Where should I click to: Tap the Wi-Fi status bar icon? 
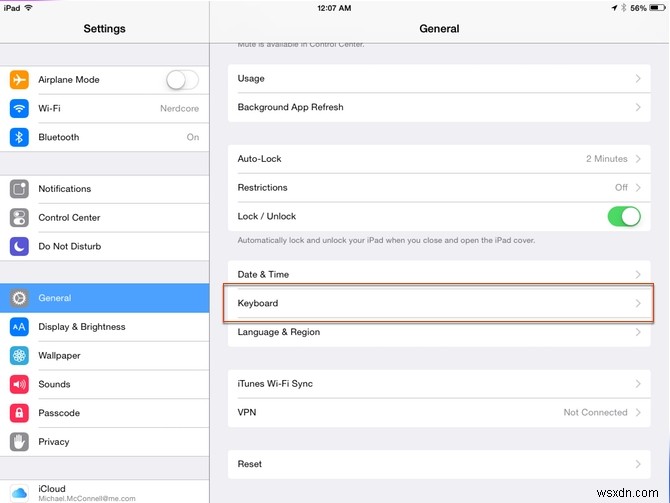(x=29, y=8)
